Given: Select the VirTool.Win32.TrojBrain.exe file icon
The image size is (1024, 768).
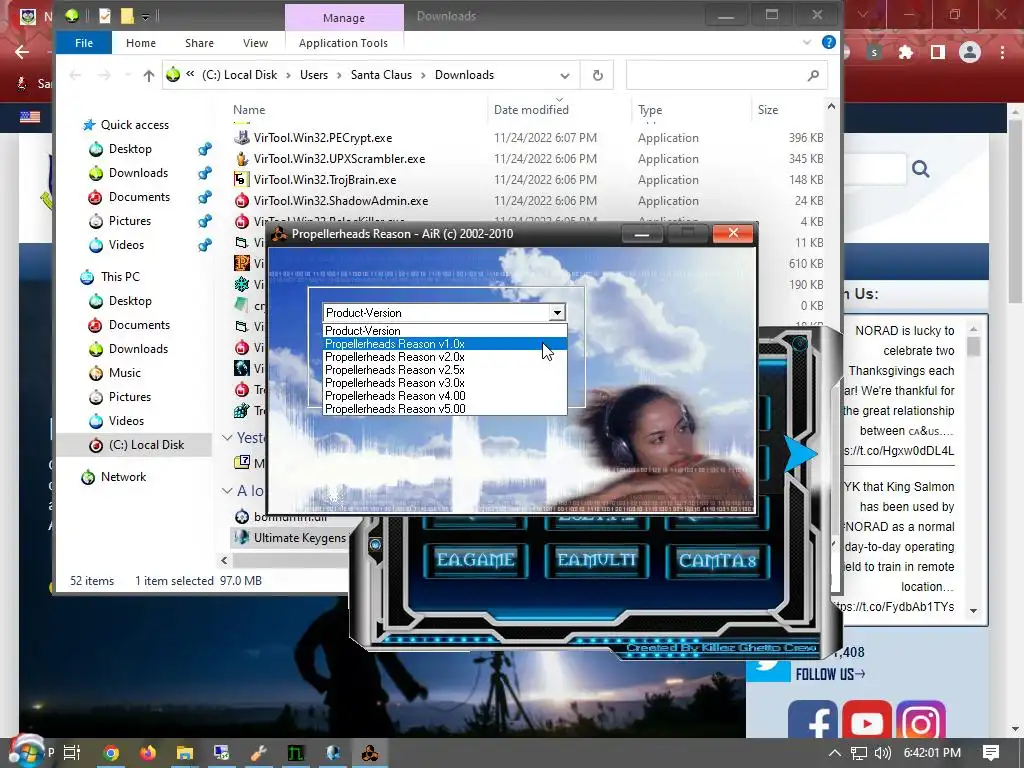Looking at the screenshot, I should (242, 180).
